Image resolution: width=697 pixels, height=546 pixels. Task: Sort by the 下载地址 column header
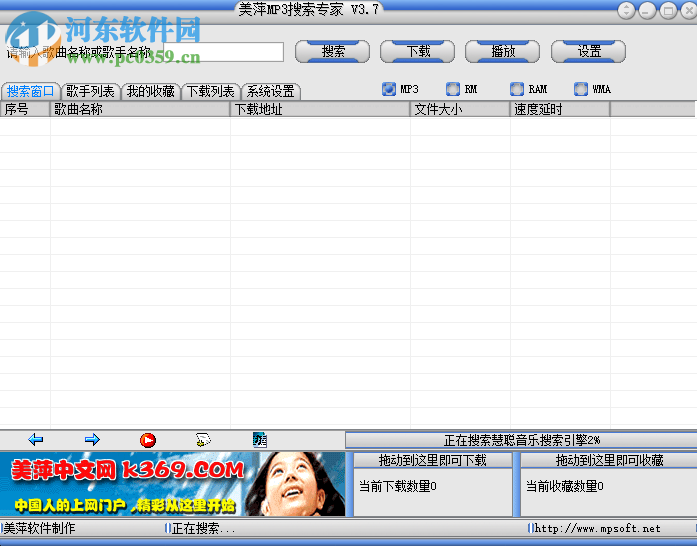(x=320, y=109)
